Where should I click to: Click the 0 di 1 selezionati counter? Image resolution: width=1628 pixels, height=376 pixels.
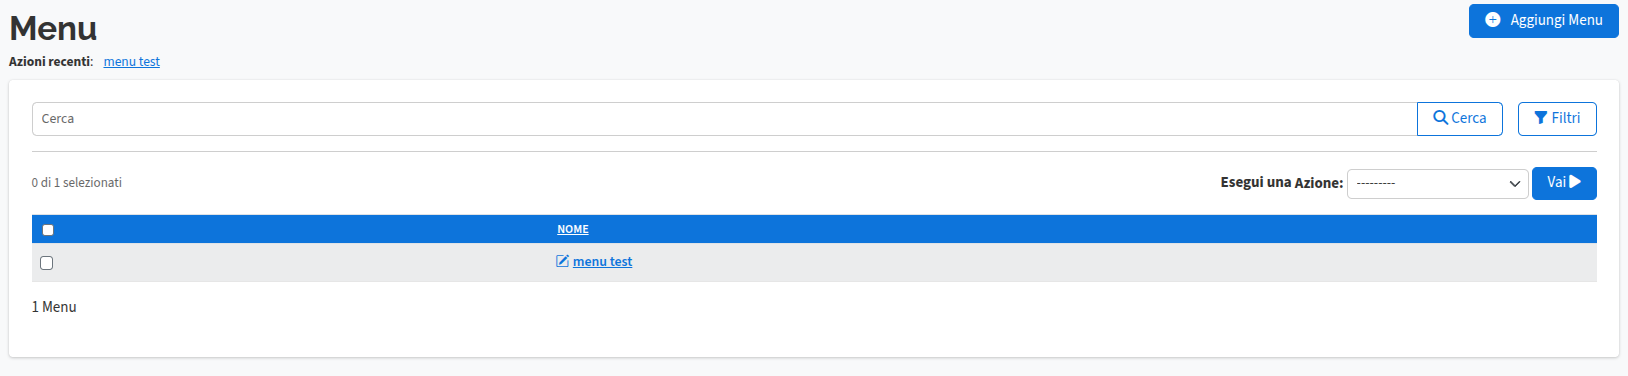77,183
